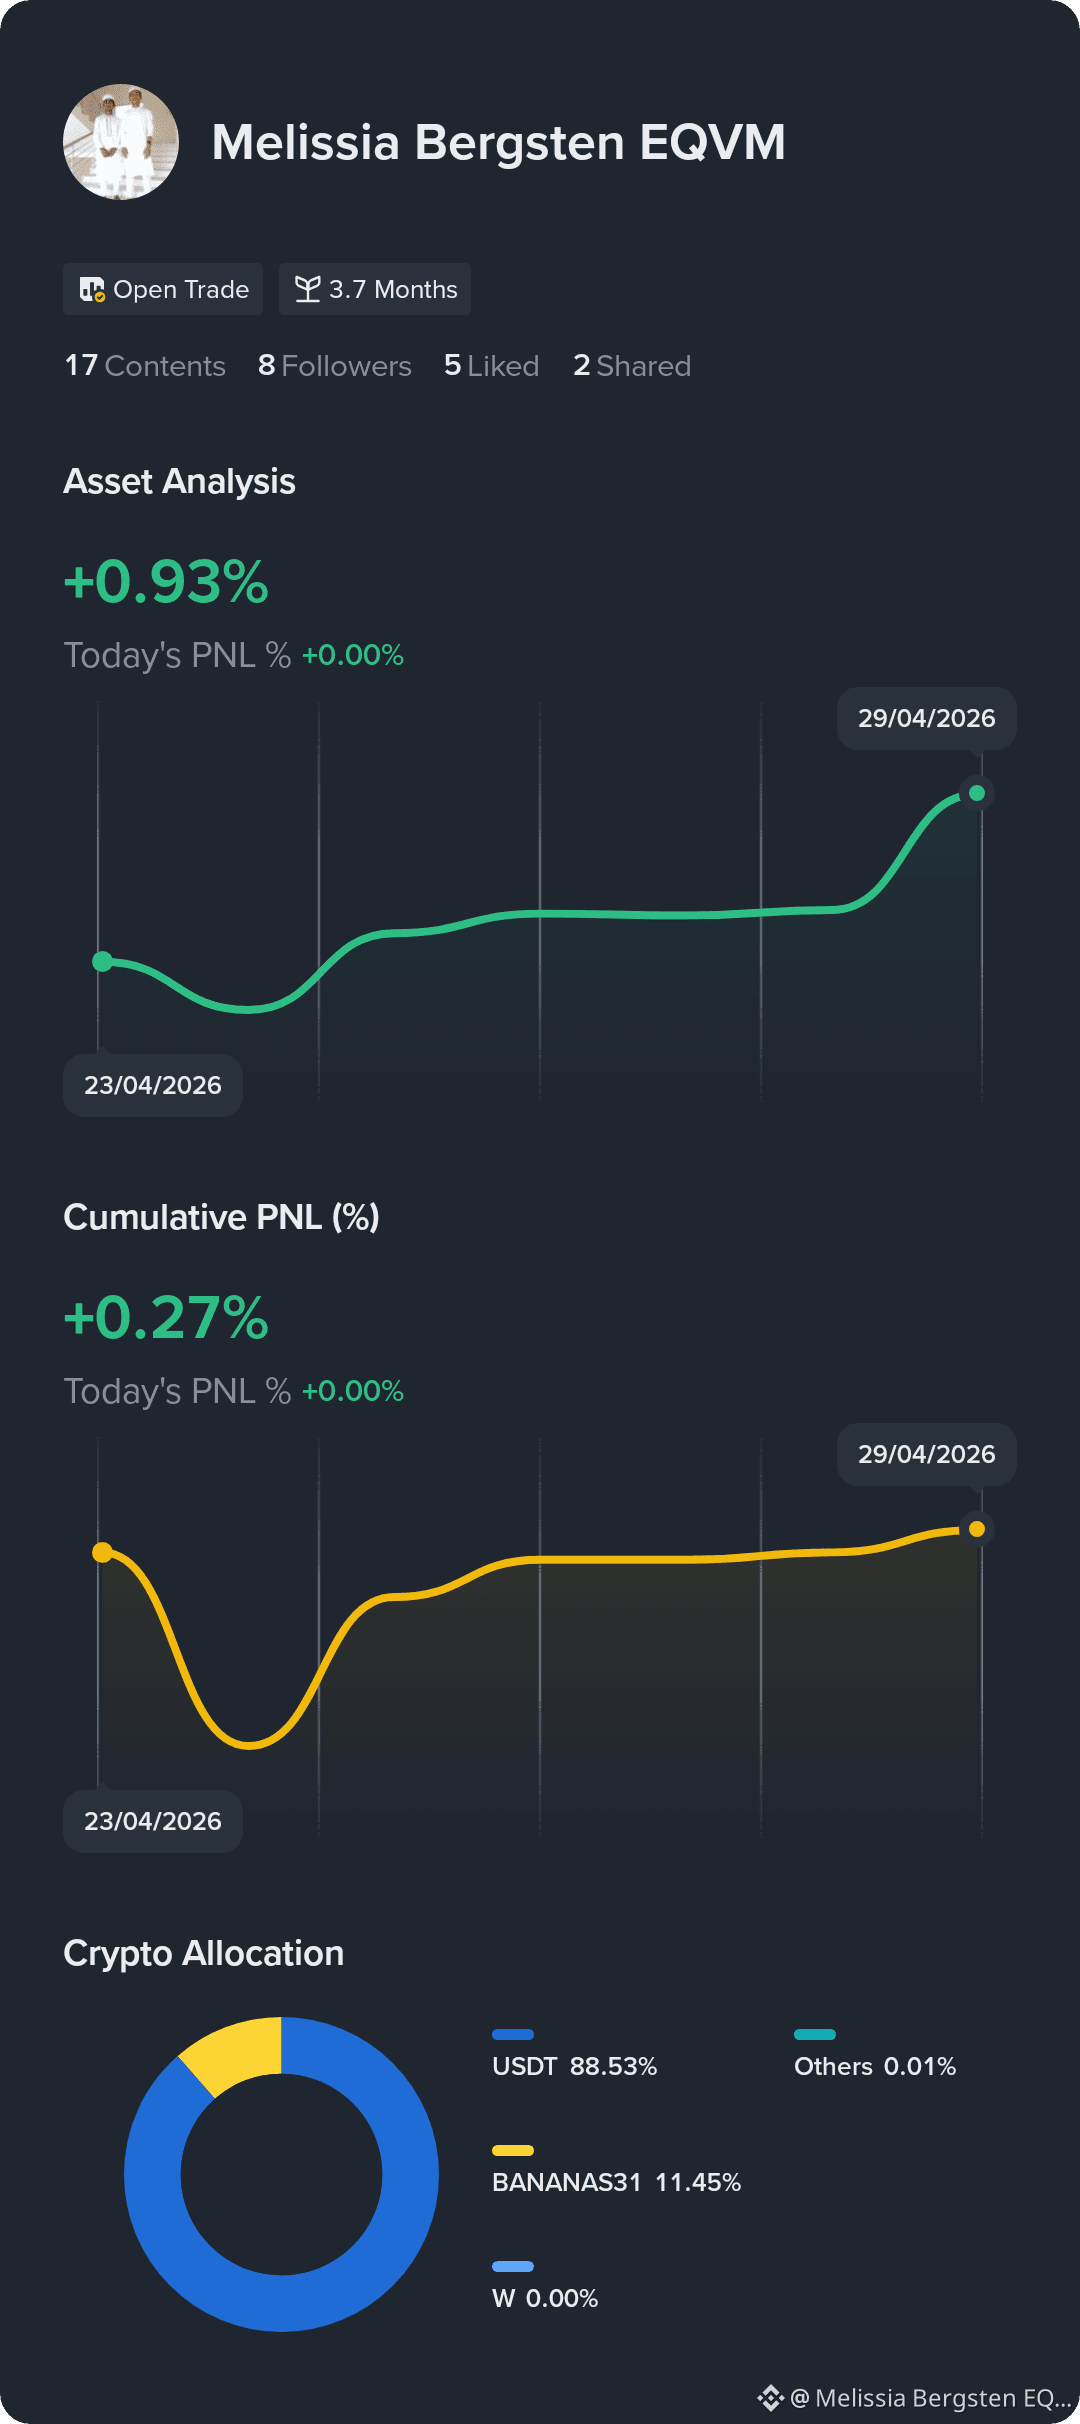Click the Binance logo in footer
Screen dimensions: 1080x2424
click(770, 2398)
